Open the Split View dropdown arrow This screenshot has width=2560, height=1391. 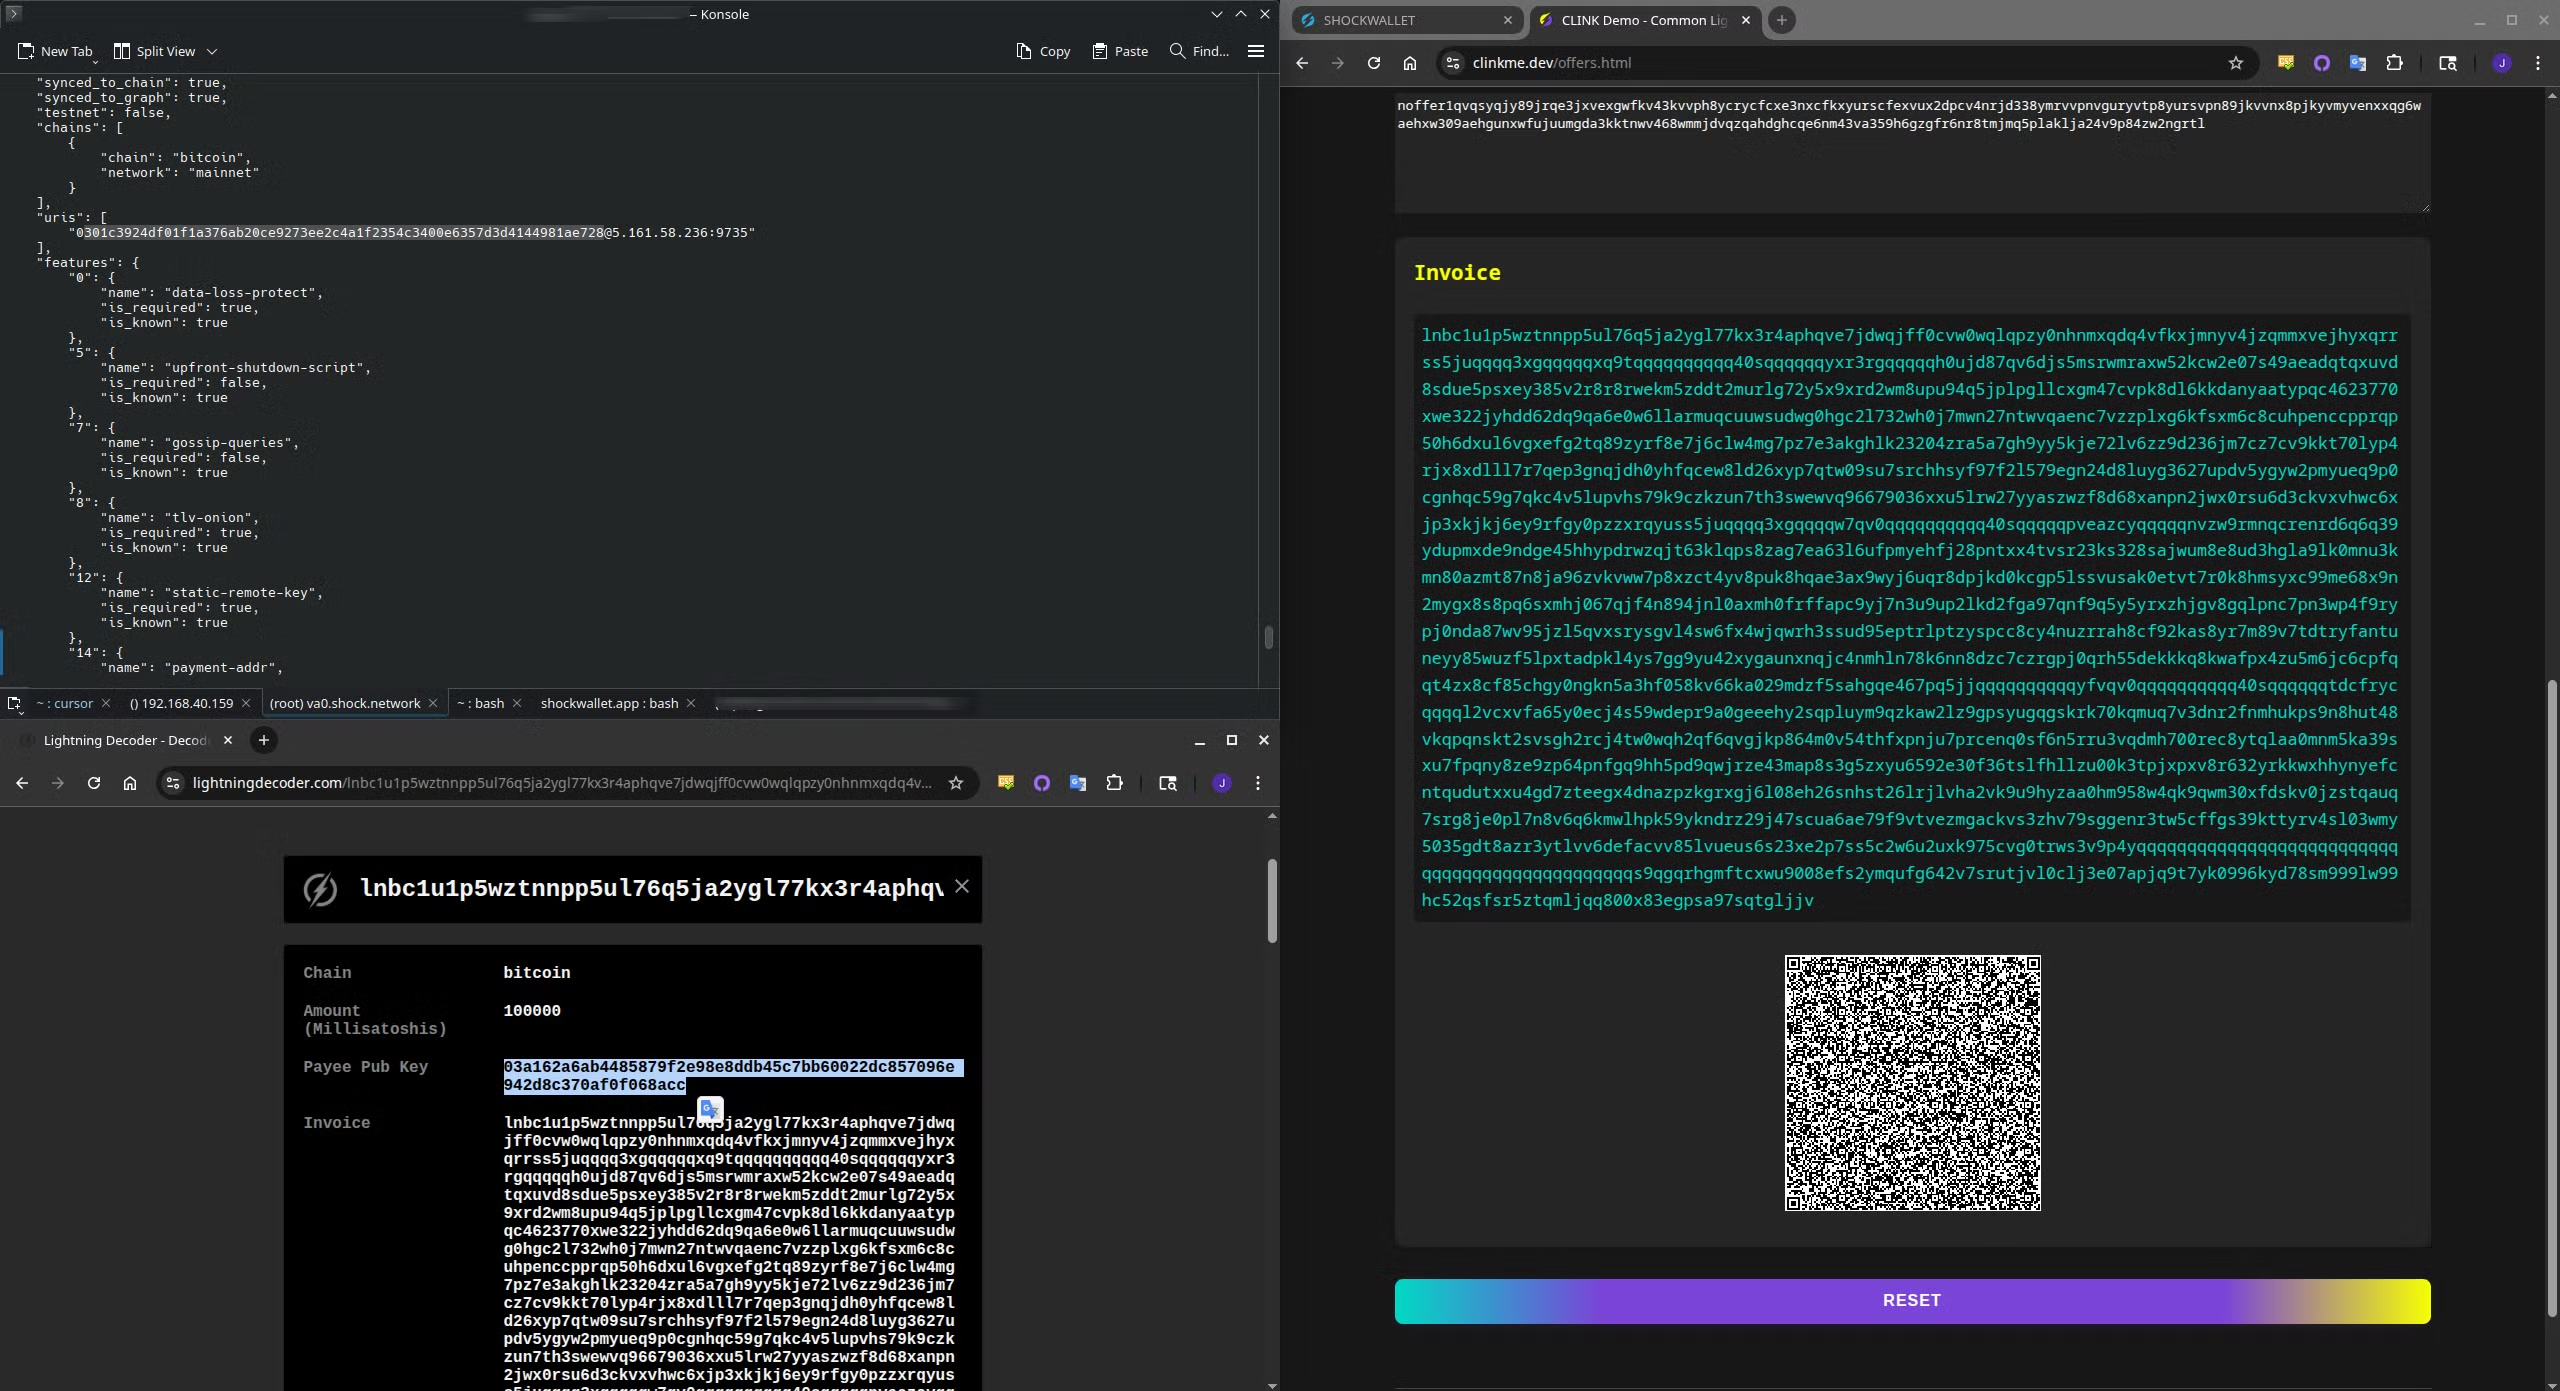point(212,51)
